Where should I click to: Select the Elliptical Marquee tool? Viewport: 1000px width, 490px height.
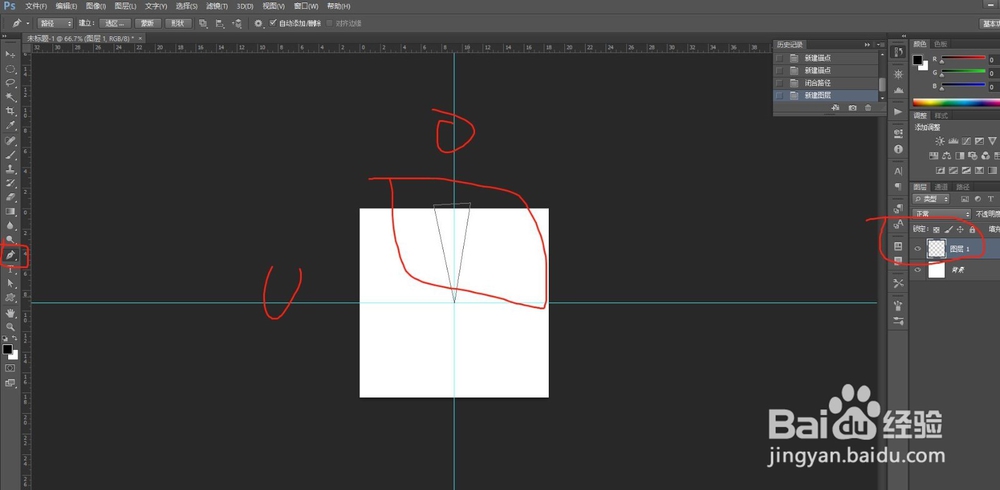point(10,69)
